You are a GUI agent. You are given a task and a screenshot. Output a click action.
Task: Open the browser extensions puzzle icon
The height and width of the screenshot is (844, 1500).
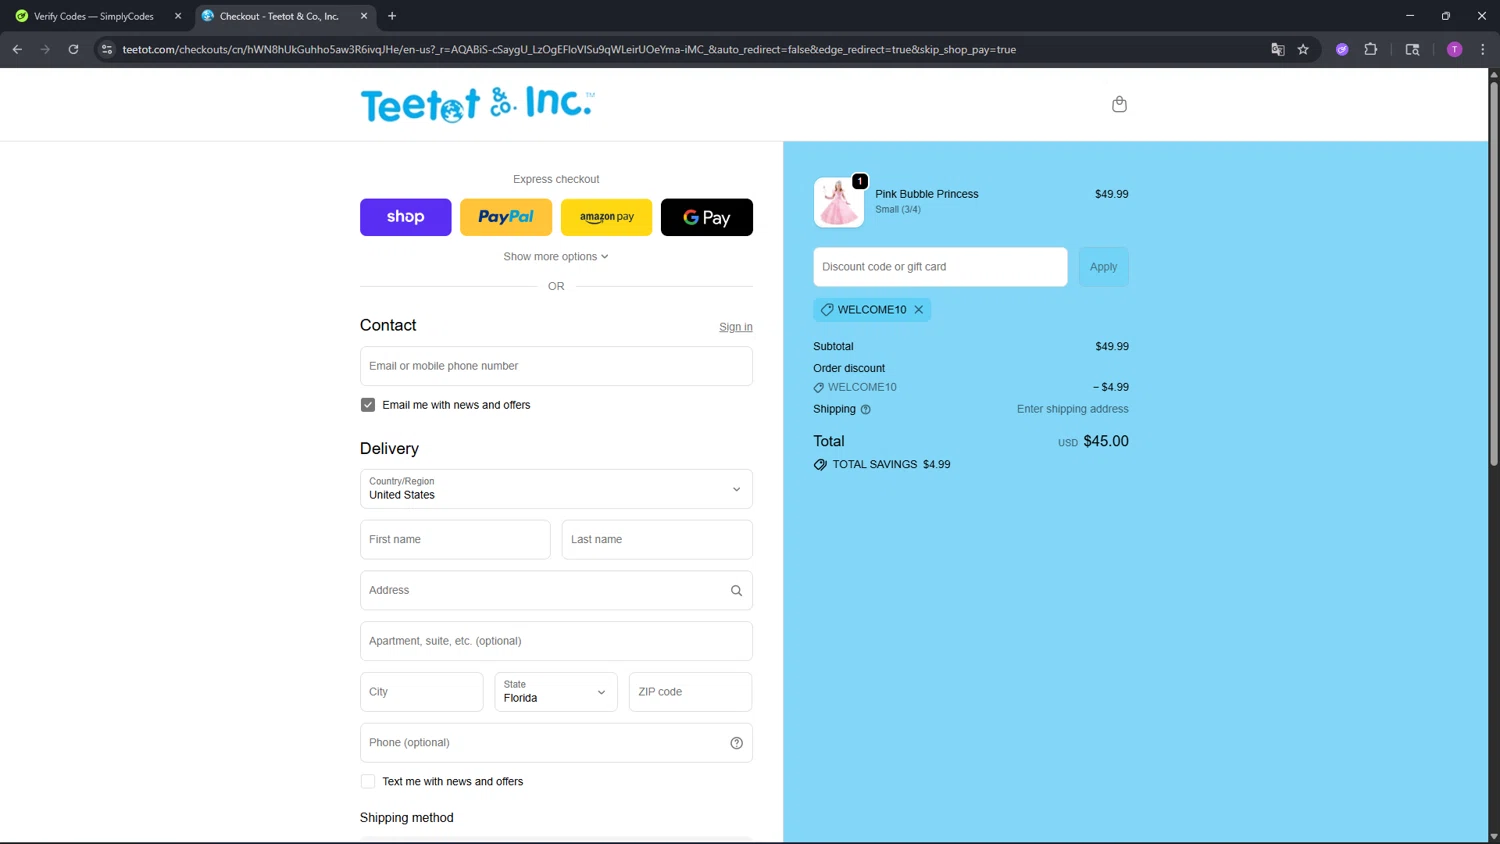pyautogui.click(x=1371, y=49)
